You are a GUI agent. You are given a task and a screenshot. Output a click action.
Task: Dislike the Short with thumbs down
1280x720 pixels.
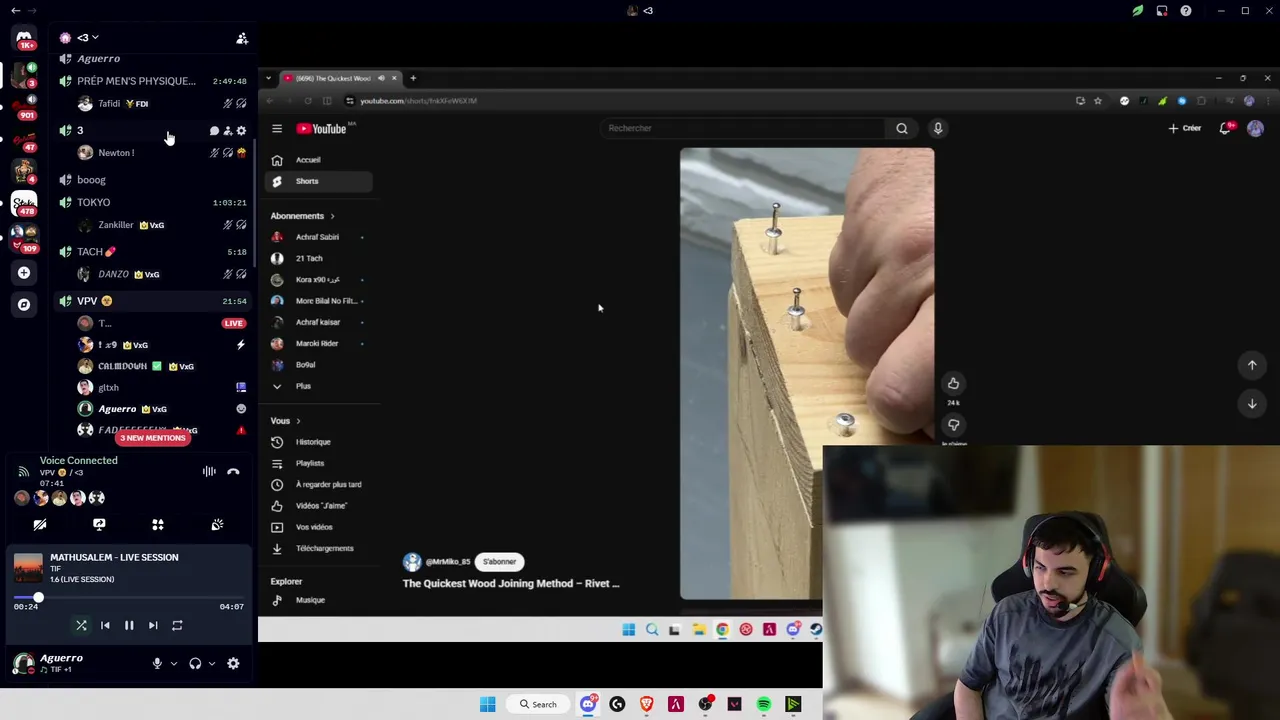pyautogui.click(x=953, y=425)
